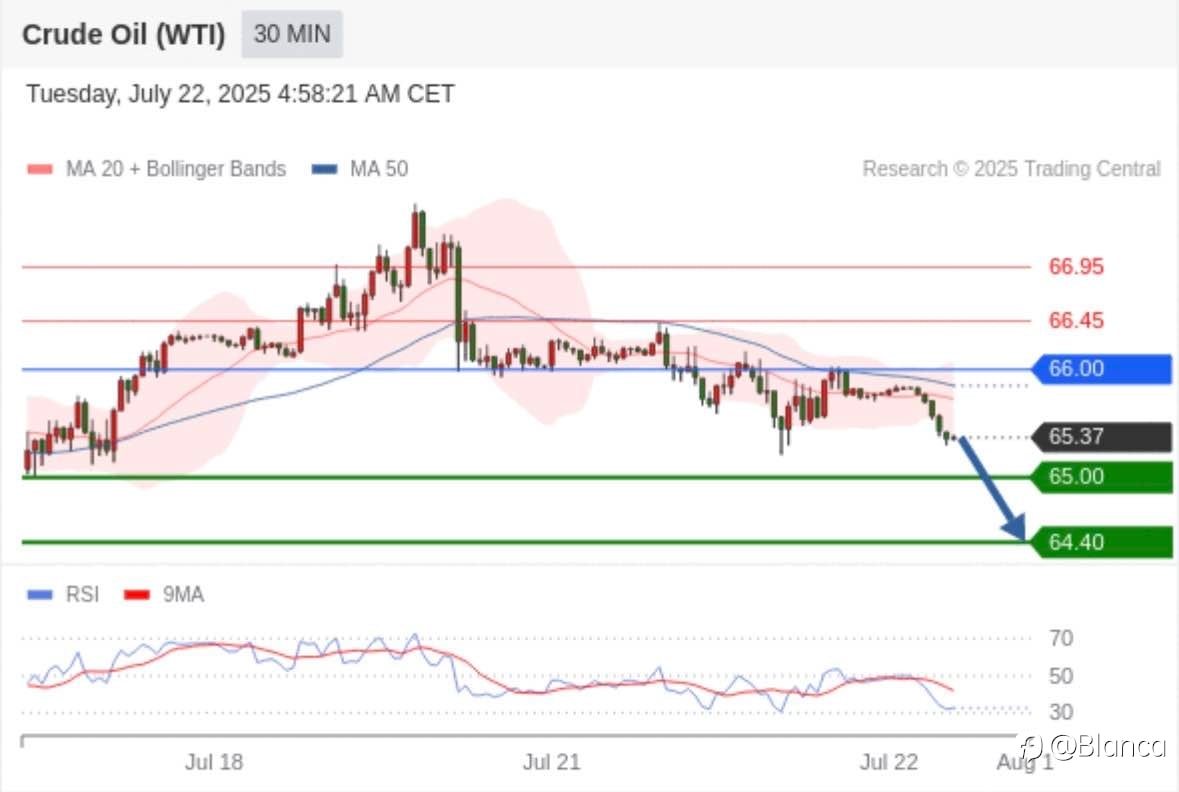1179x792 pixels.
Task: Click the MA 50 legend label
Action: pyautogui.click(x=379, y=168)
